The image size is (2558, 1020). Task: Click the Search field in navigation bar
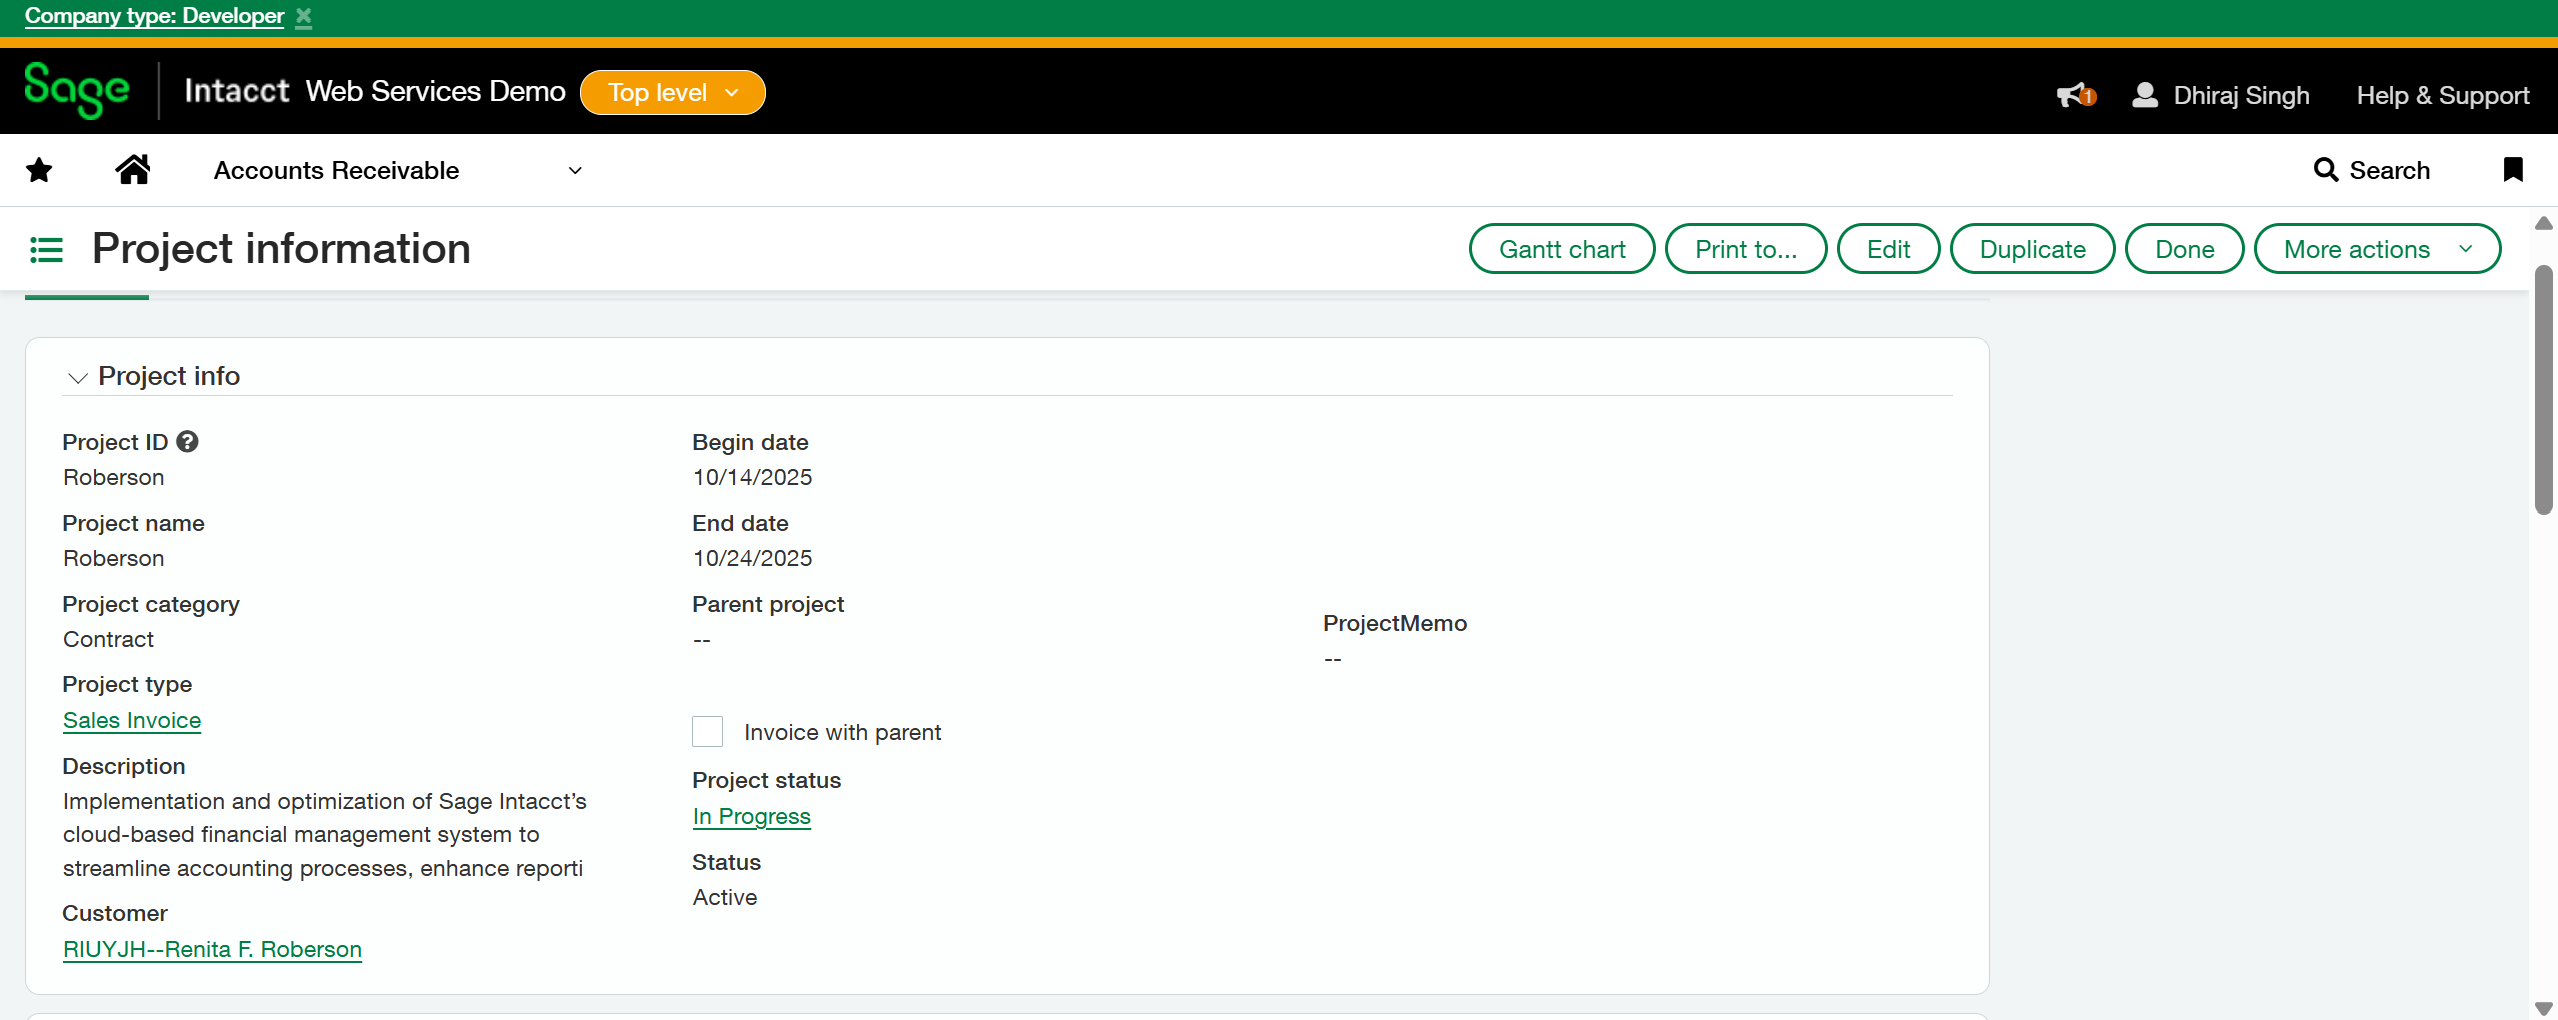tap(2371, 171)
